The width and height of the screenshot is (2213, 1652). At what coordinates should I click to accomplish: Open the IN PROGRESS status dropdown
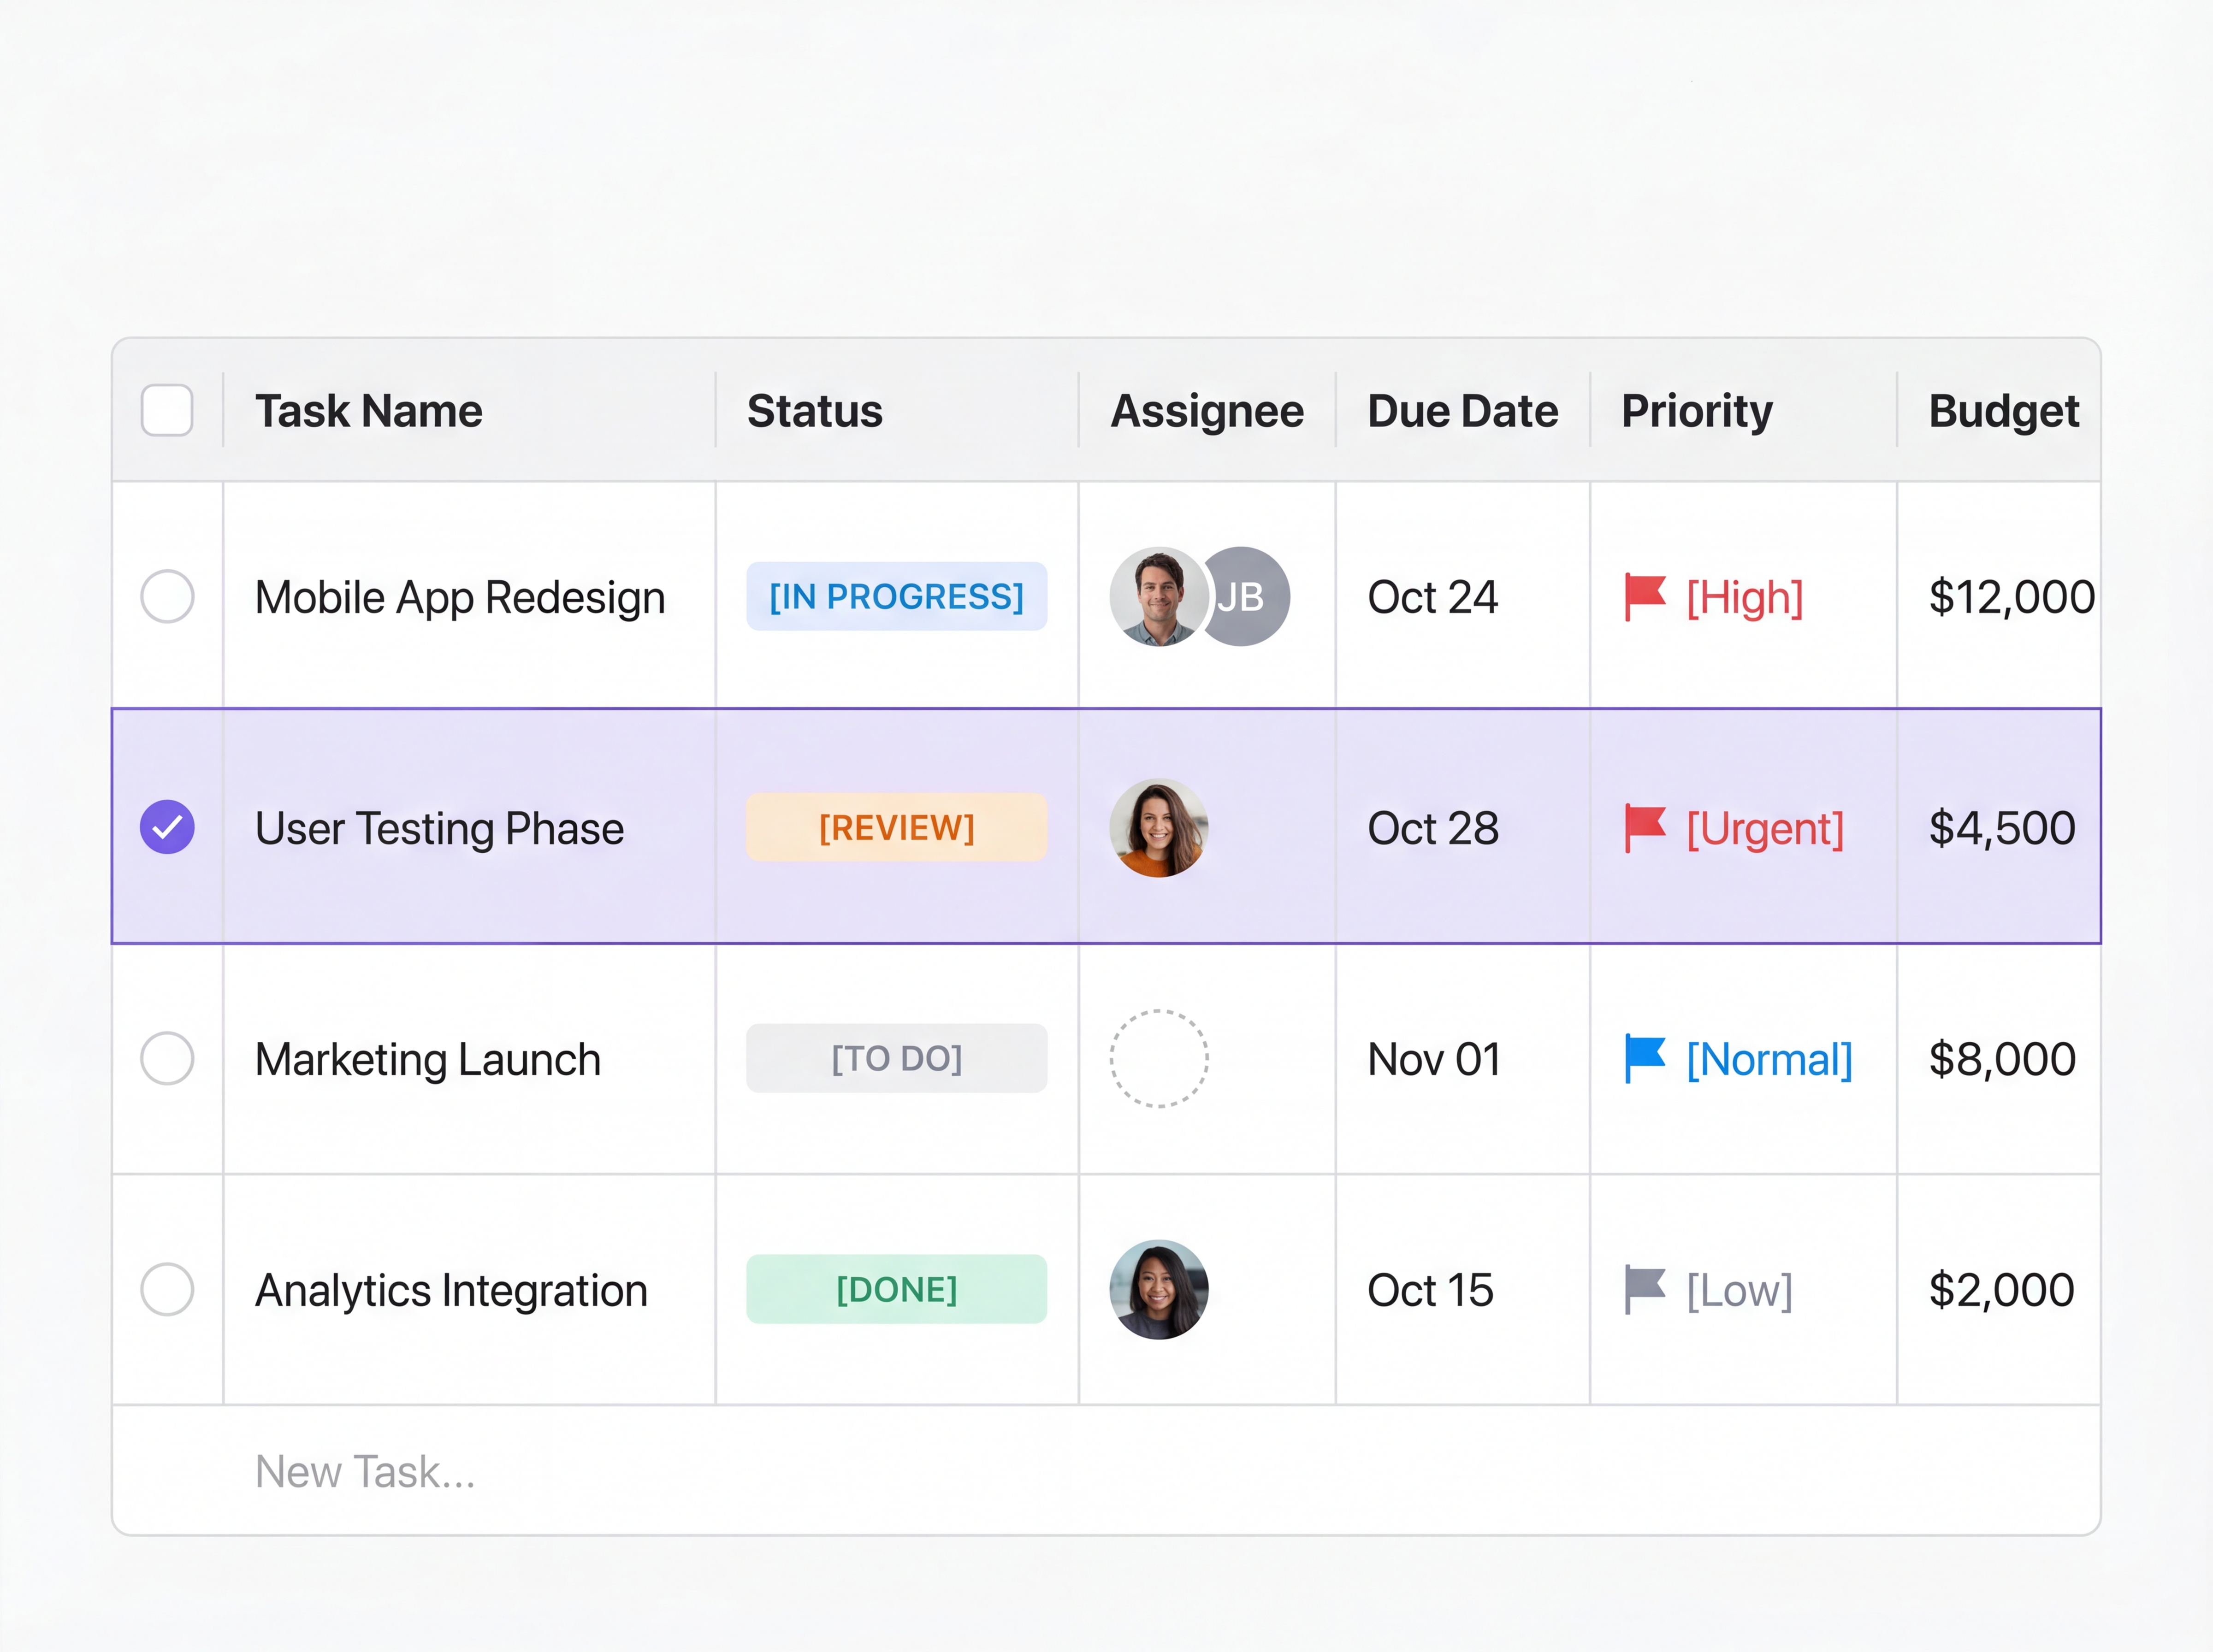tap(896, 596)
